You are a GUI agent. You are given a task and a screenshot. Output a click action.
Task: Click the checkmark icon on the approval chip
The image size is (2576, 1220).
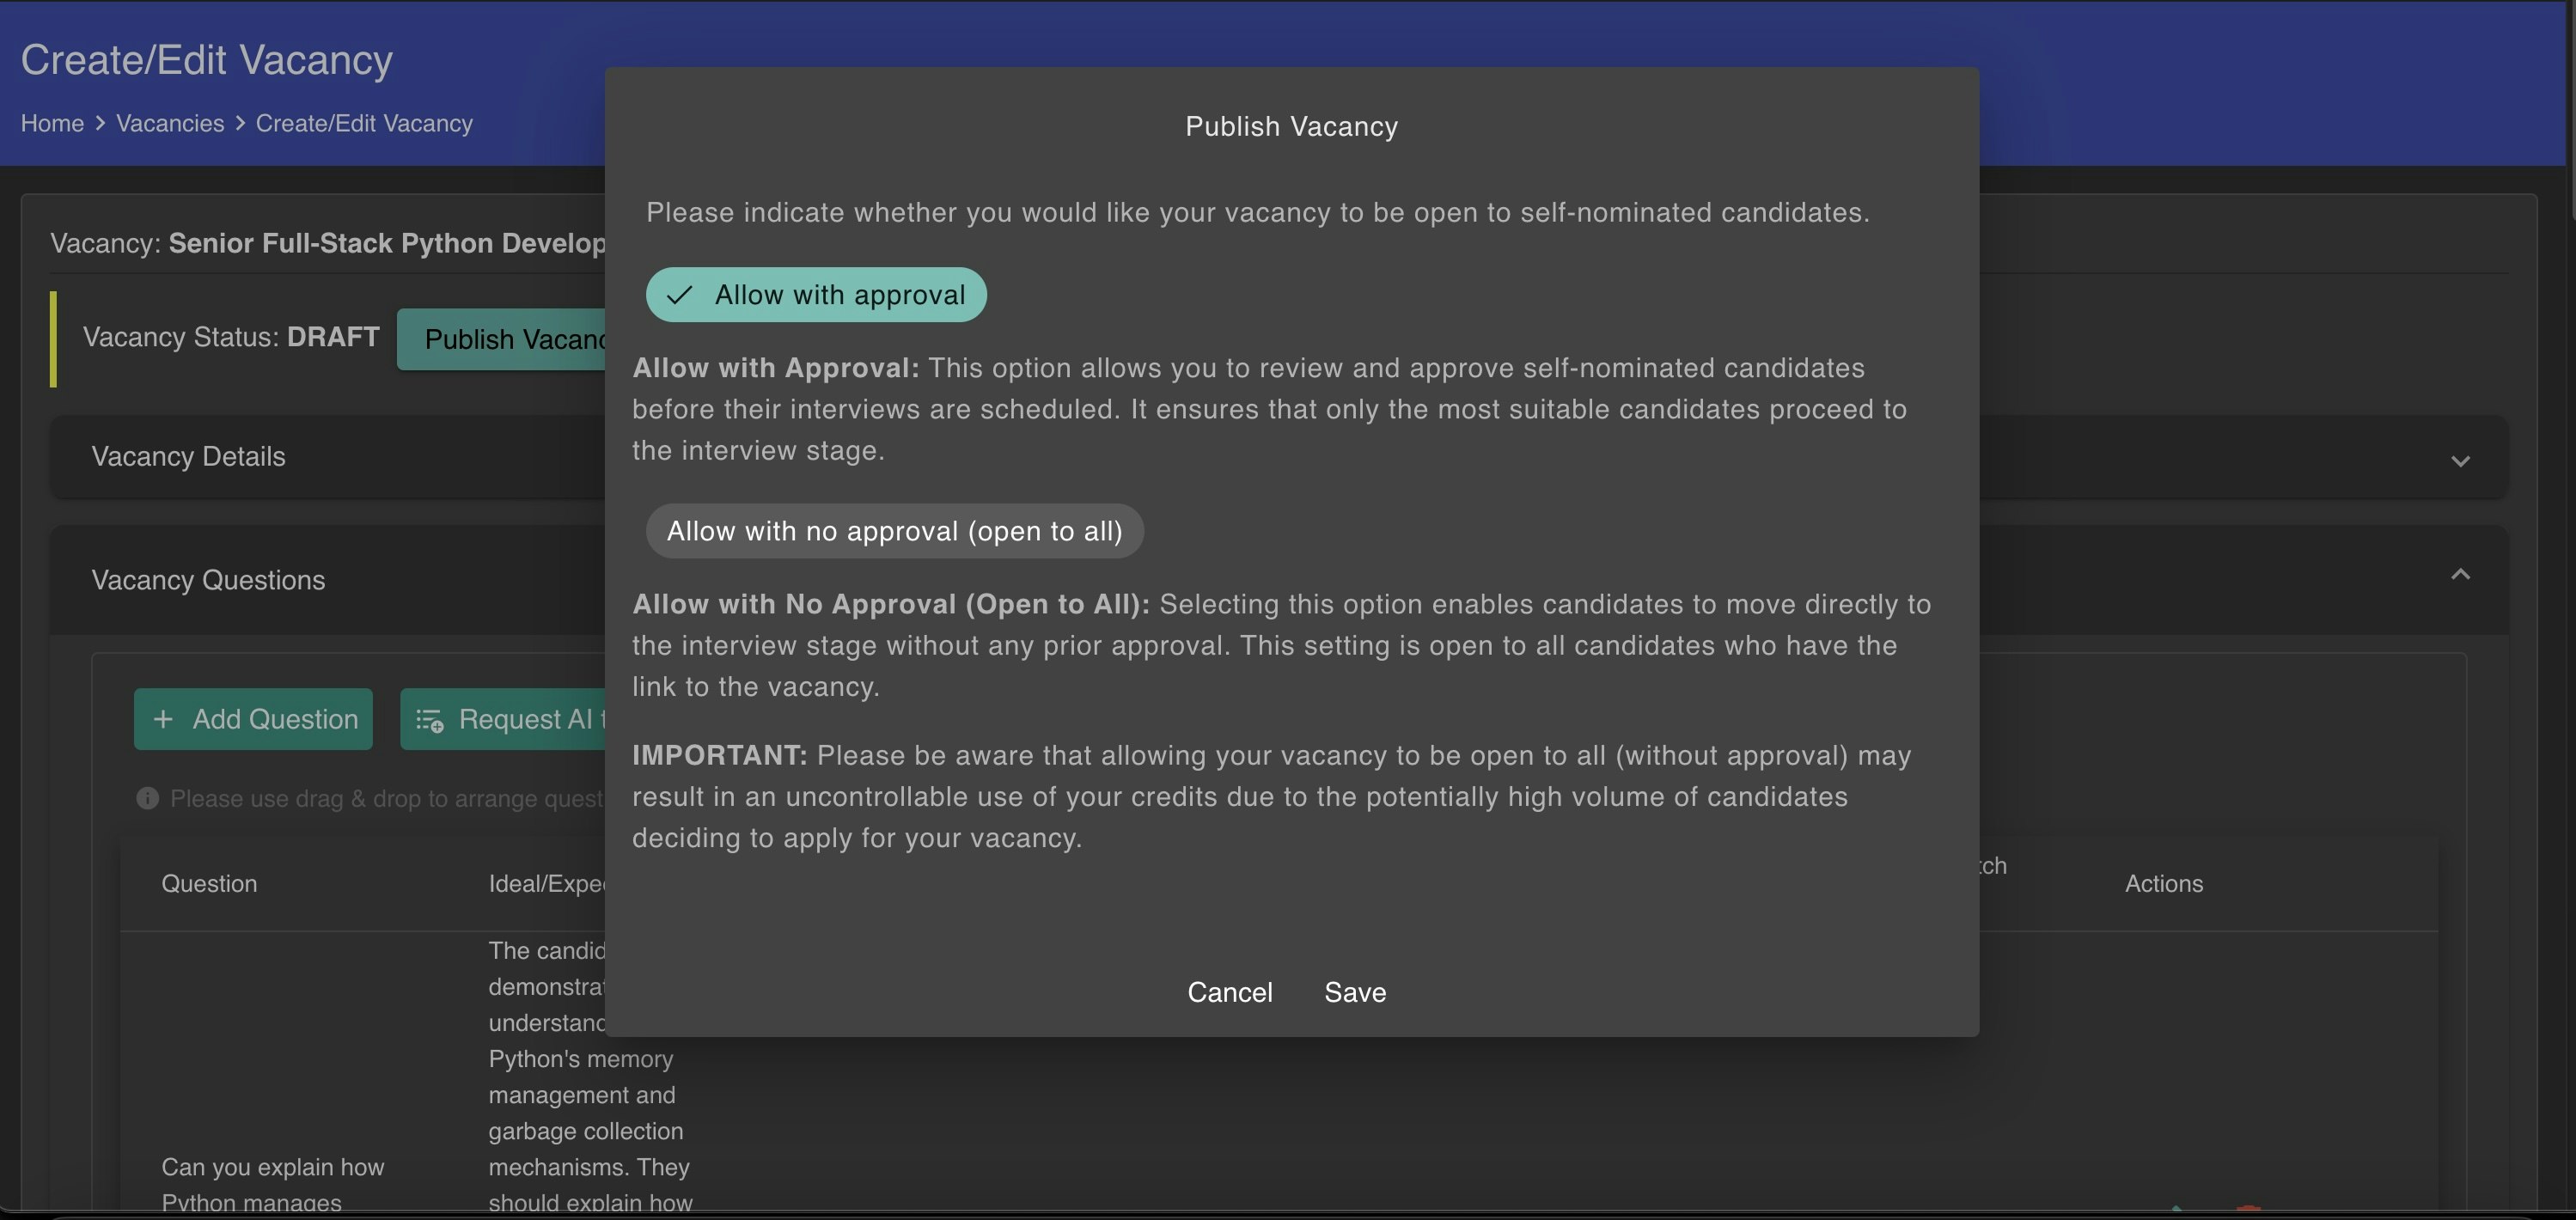tap(680, 295)
